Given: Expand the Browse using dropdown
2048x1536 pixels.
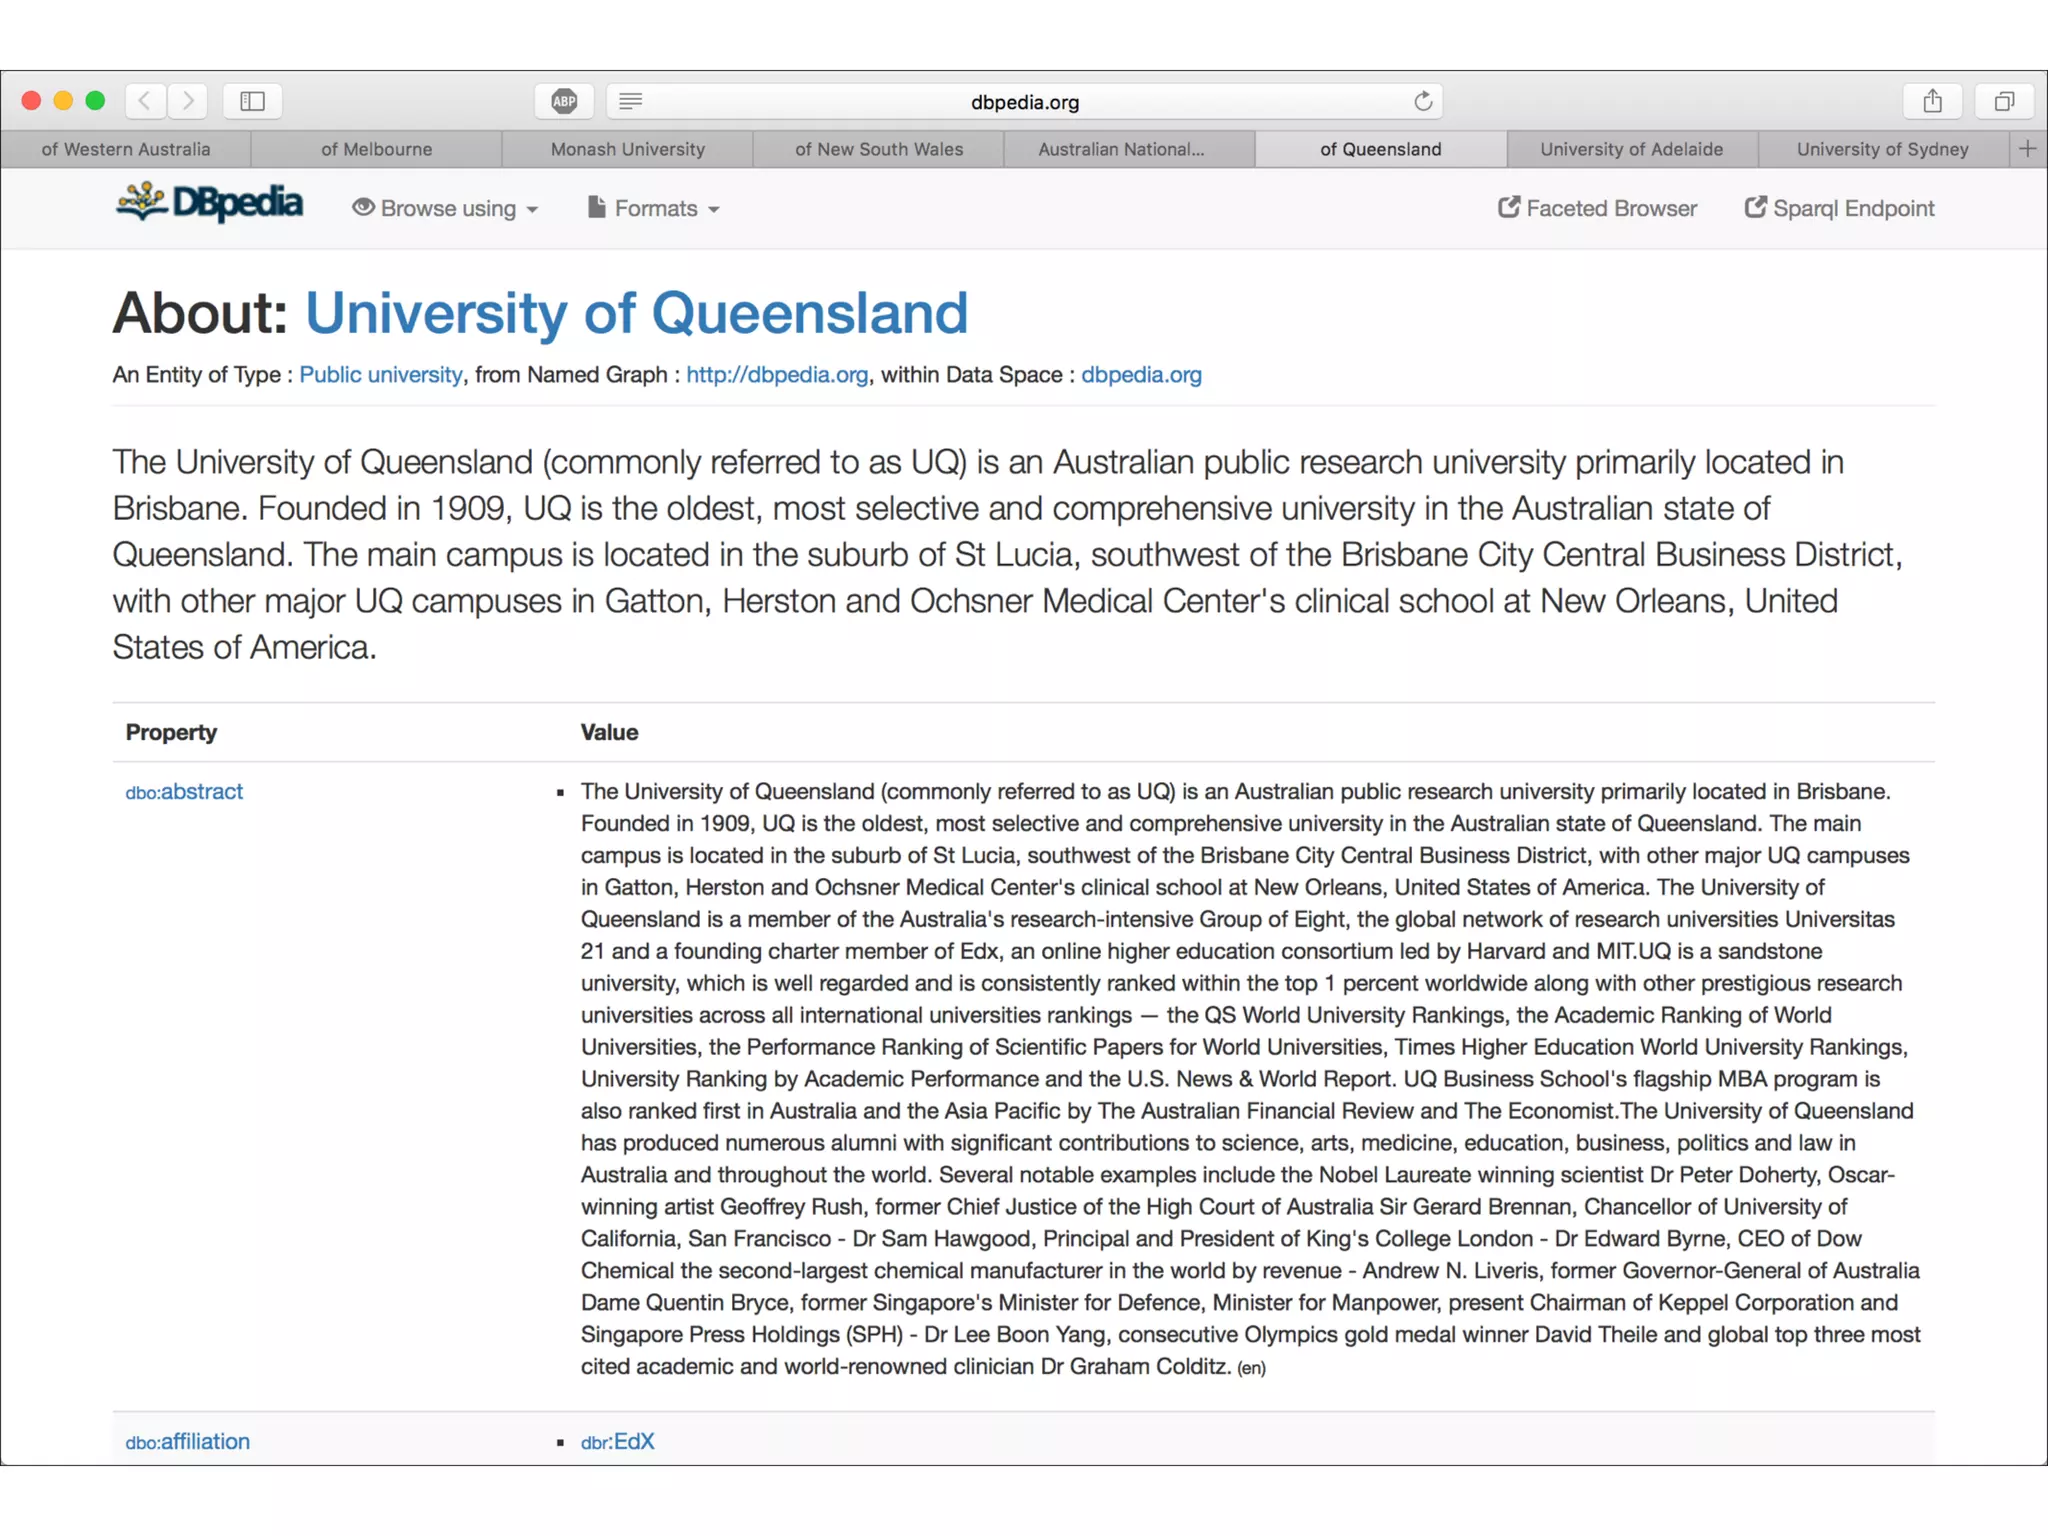Looking at the screenshot, I should [x=446, y=209].
